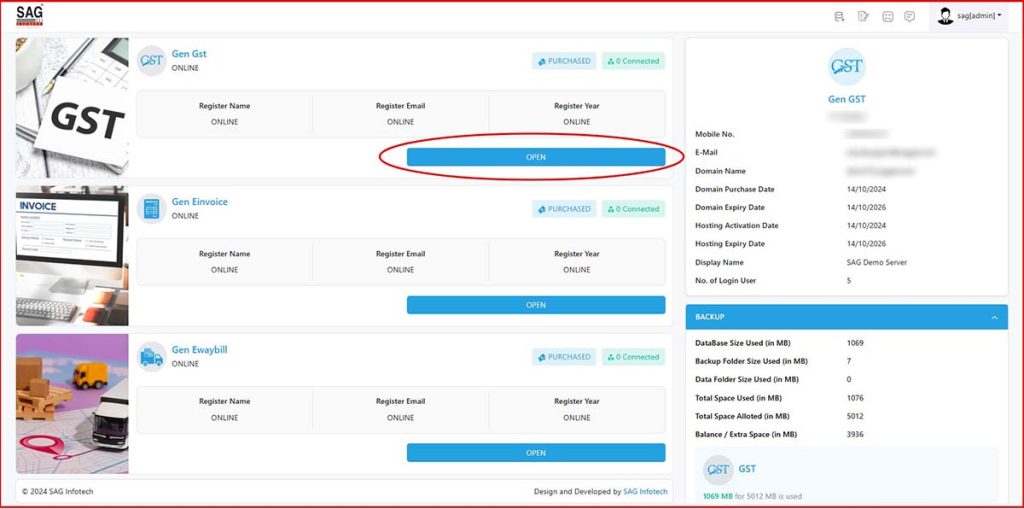Screen dimensions: 1024x509
Task: Open the Ewaybill product thumbnail image
Action: click(x=72, y=404)
